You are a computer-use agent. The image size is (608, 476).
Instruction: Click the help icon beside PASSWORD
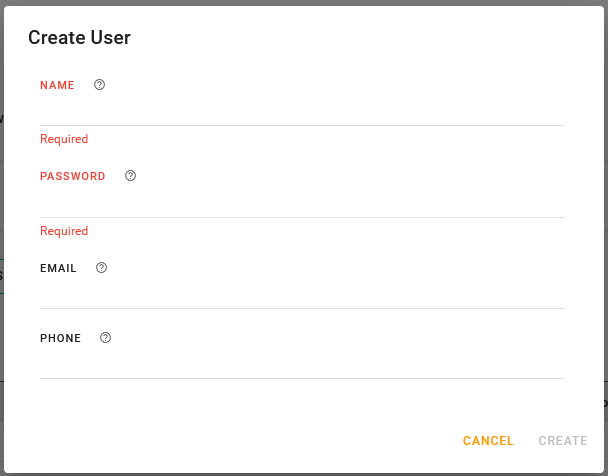[130, 176]
